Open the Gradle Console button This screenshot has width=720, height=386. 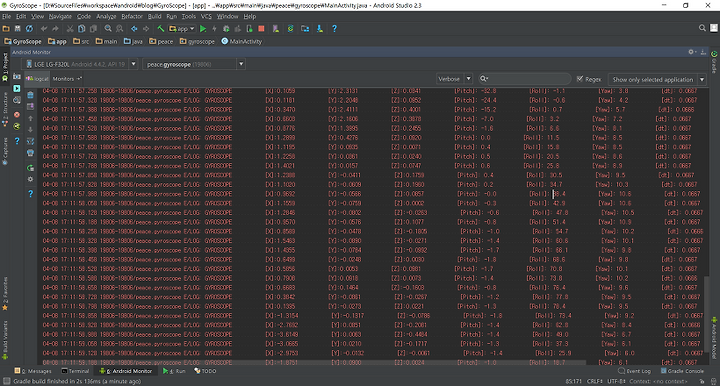[682, 371]
